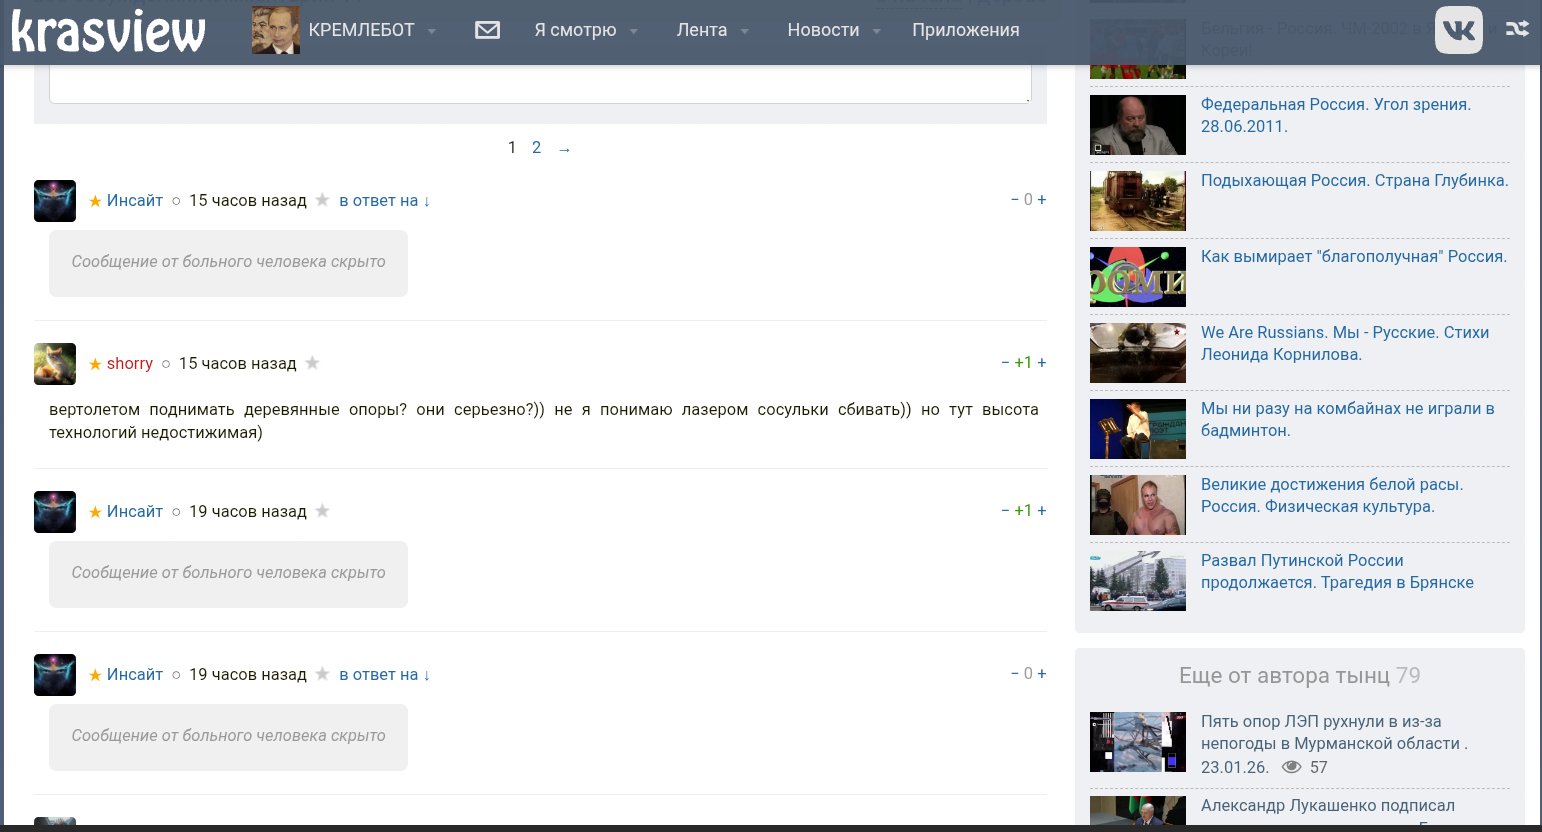Open the Я смотрю dropdown menu
Viewport: 1542px width, 832px height.
(x=585, y=30)
